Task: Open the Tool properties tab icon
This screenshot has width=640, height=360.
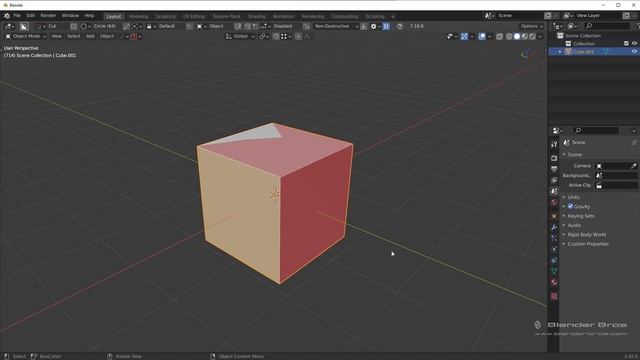Action: [x=554, y=144]
